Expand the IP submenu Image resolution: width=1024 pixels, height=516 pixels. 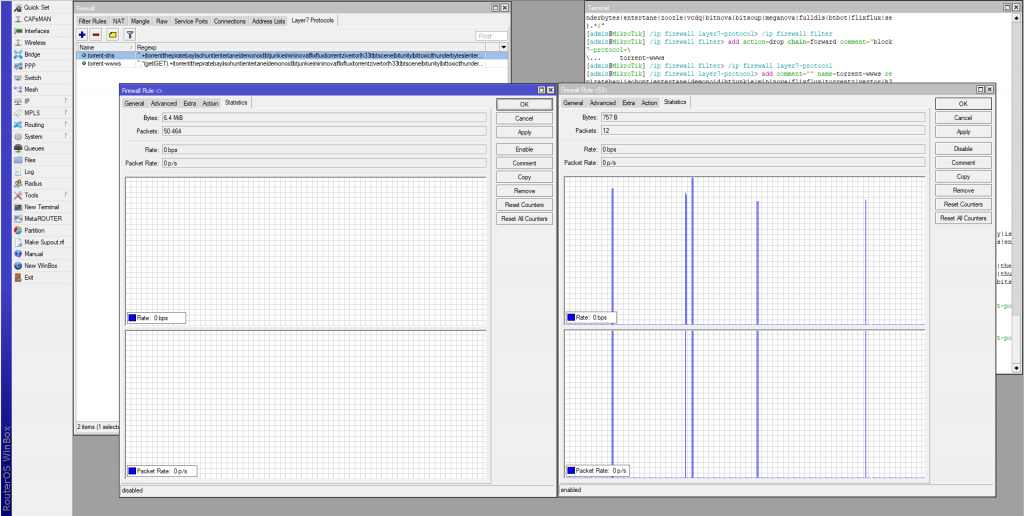(x=30, y=101)
